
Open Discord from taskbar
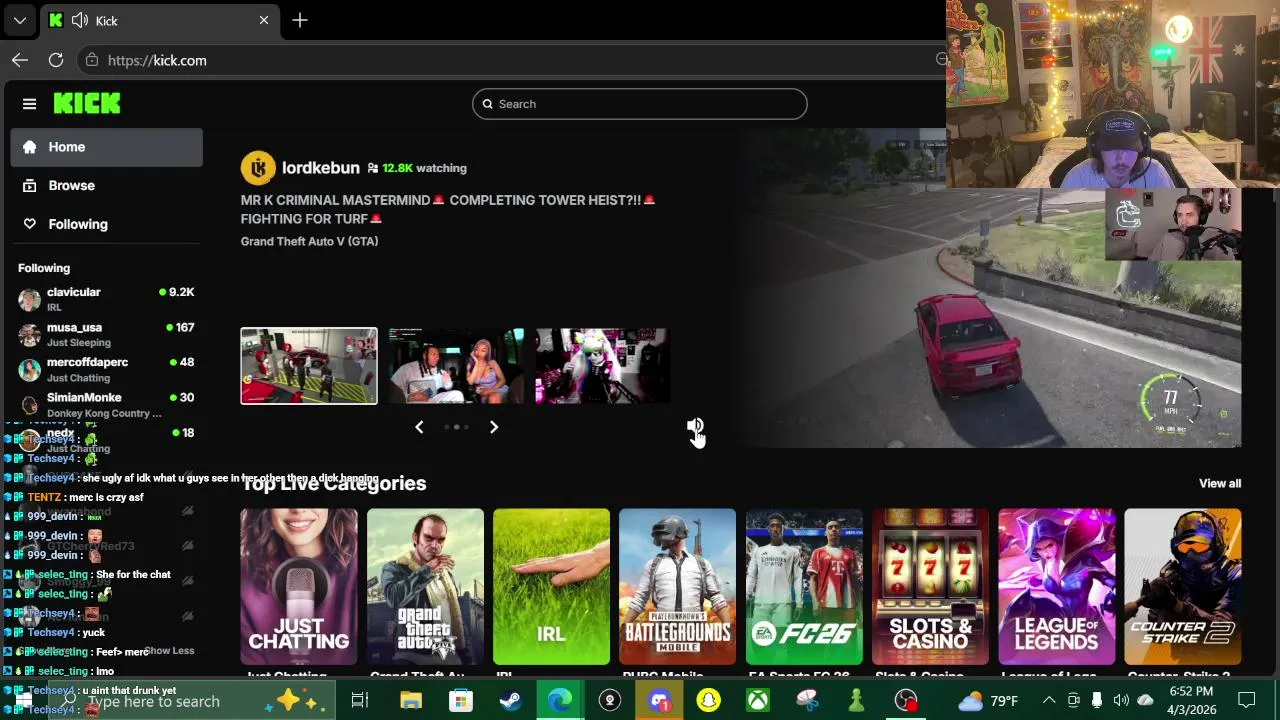tap(659, 701)
